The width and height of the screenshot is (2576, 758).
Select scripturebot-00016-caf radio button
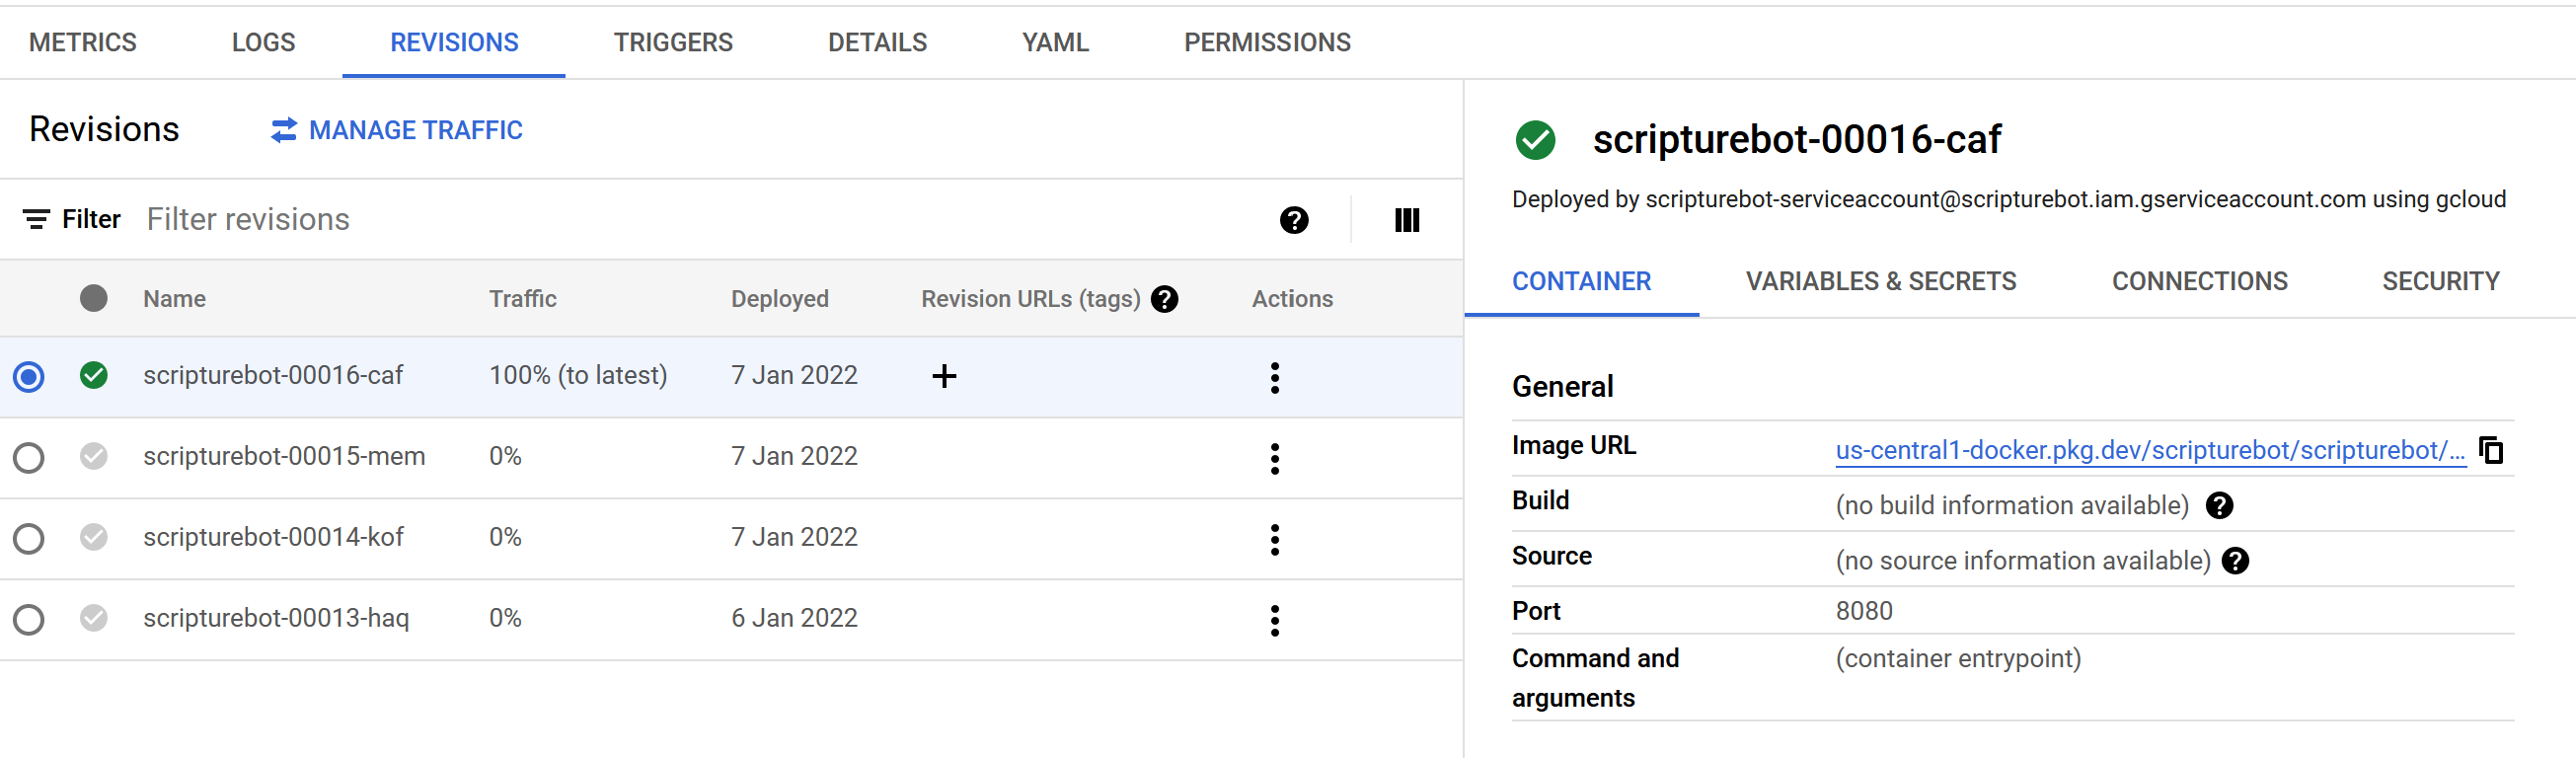[28, 377]
